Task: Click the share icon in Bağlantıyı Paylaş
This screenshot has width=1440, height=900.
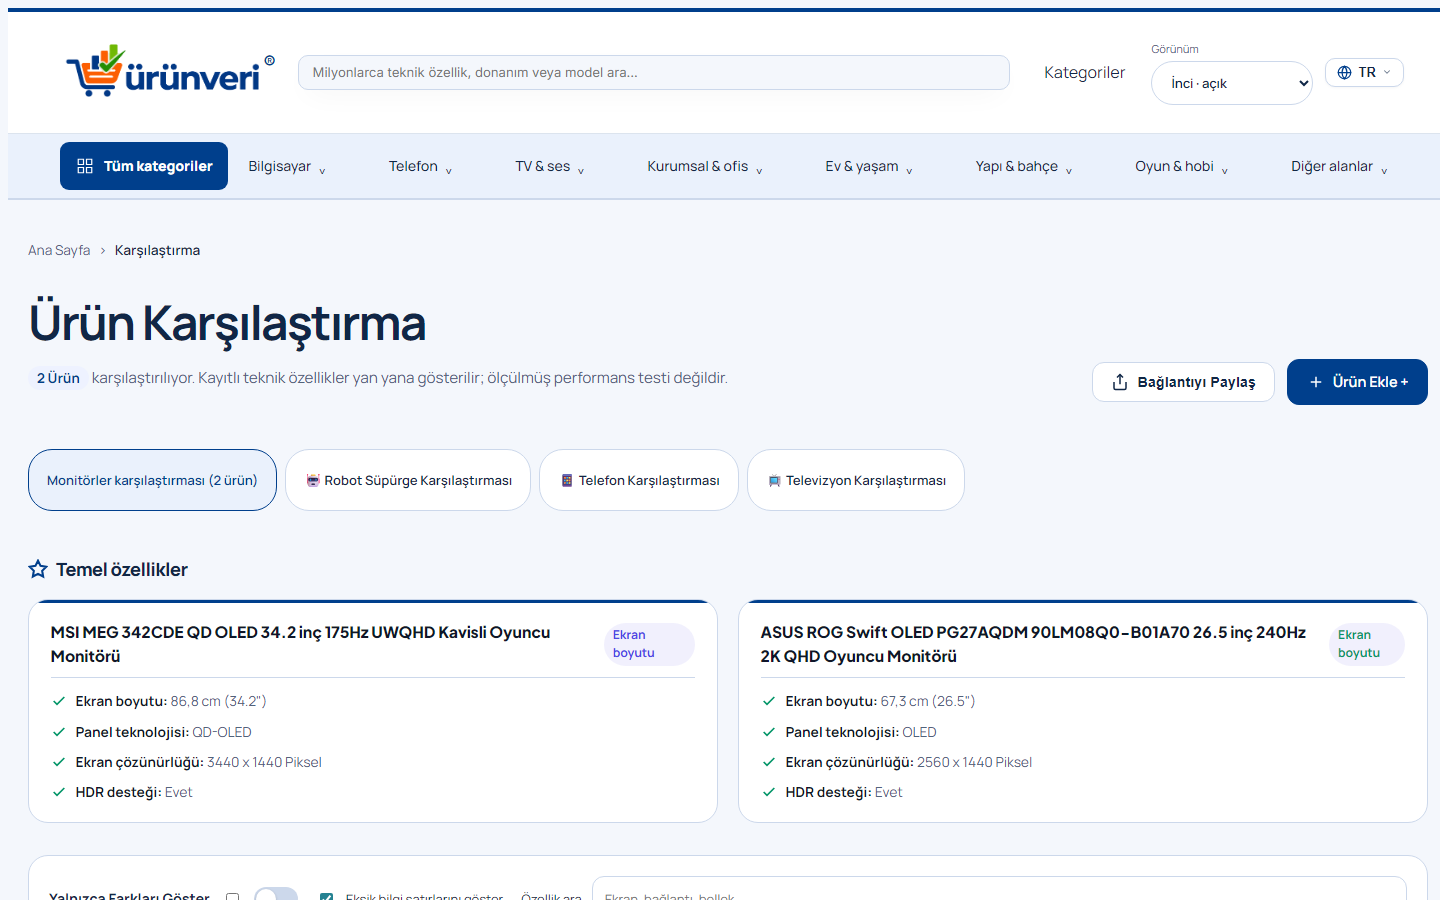Action: (1120, 382)
